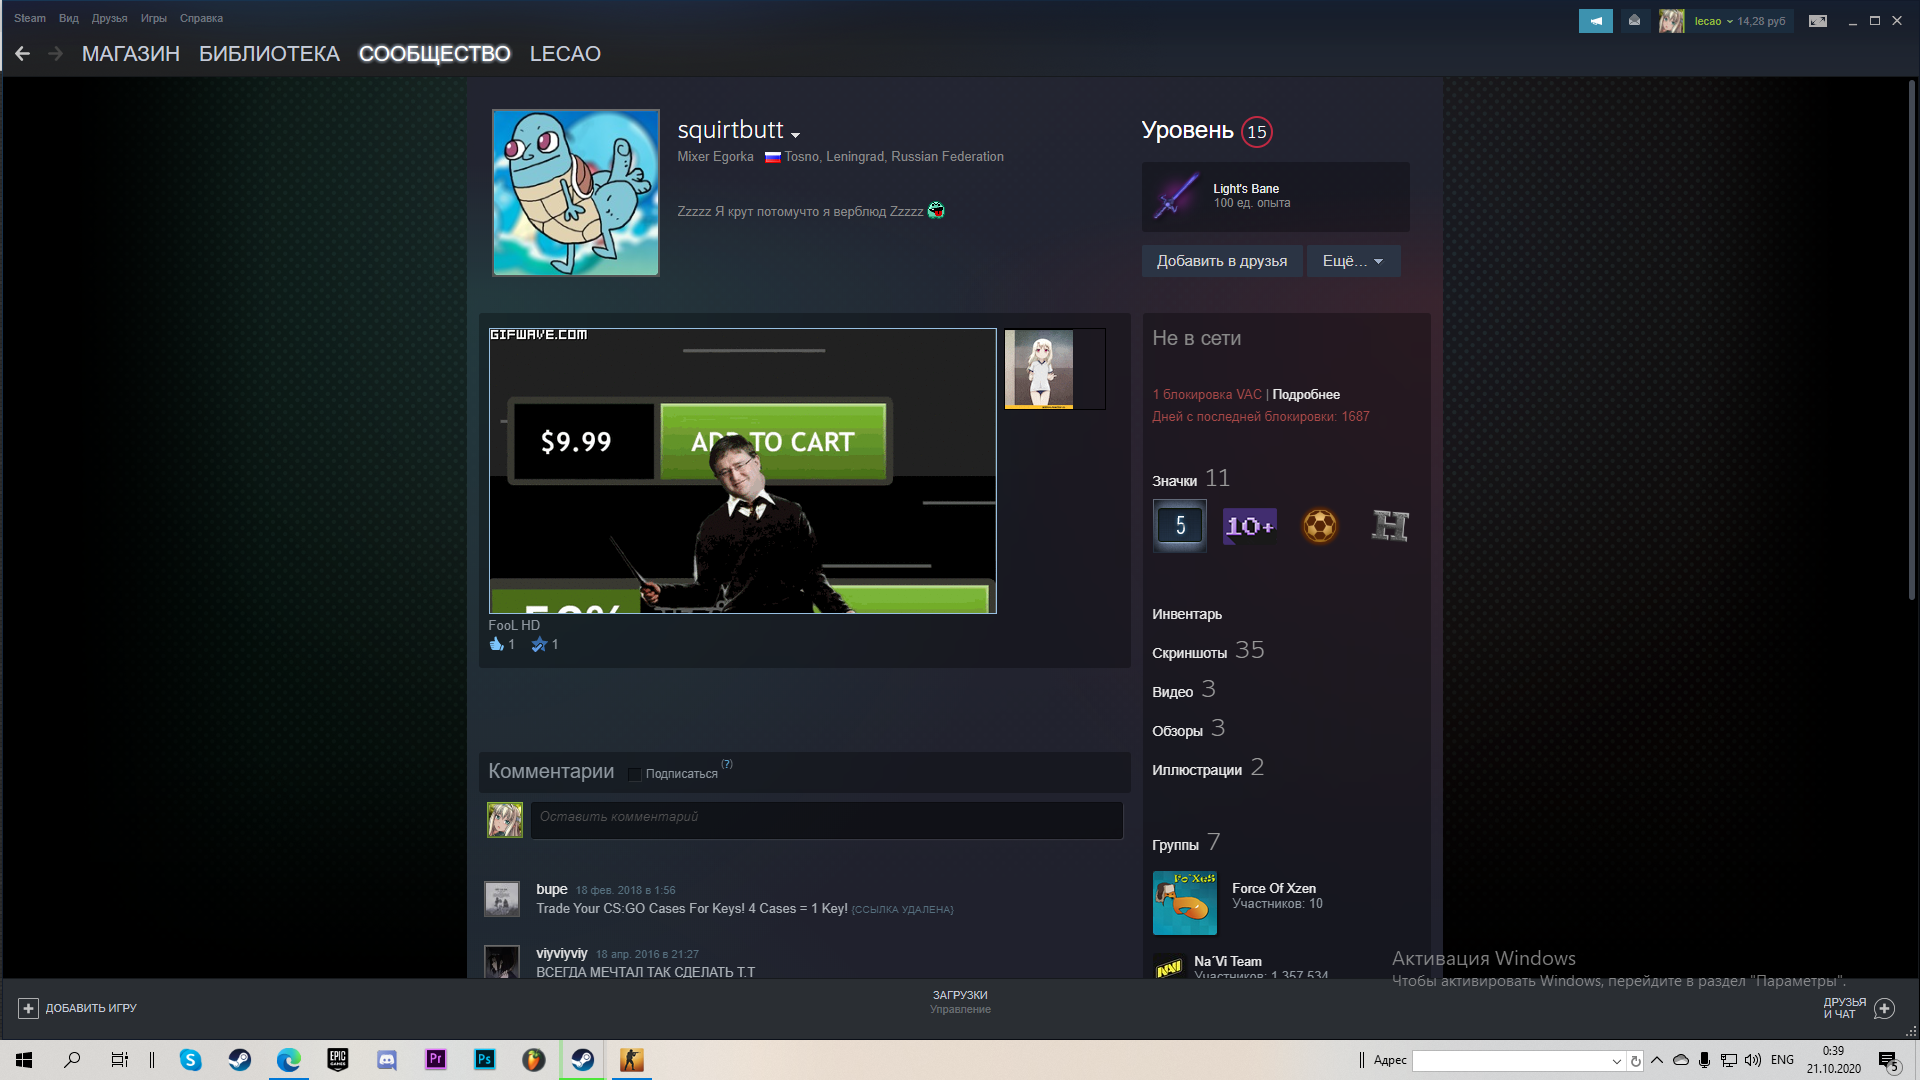Open Premiere Pro from the taskbar
Viewport: 1920px width, 1080px height.
coord(436,1060)
